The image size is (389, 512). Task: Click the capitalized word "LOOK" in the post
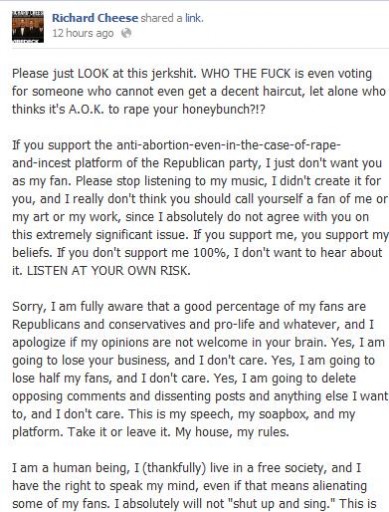coord(93,73)
